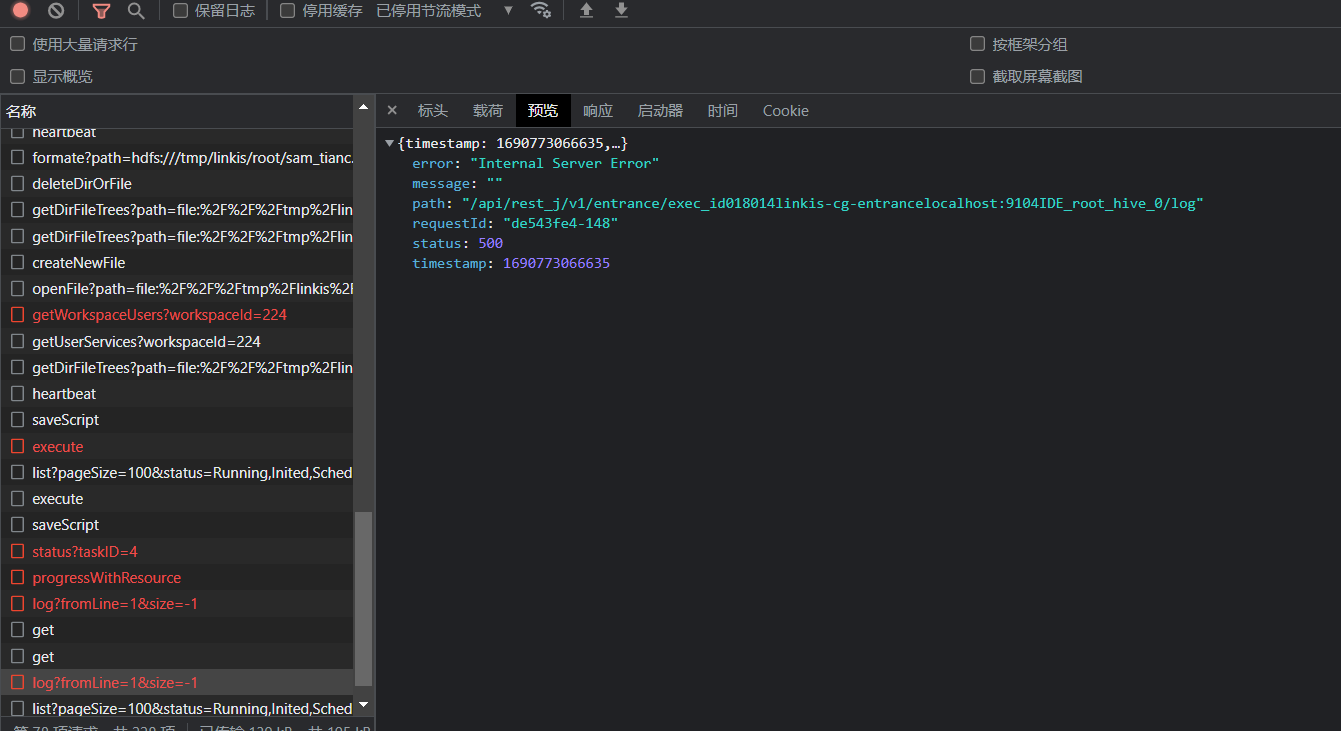Select highlighted log?fromLine=1&size=-1 request
1341x731 pixels.
pos(177,683)
